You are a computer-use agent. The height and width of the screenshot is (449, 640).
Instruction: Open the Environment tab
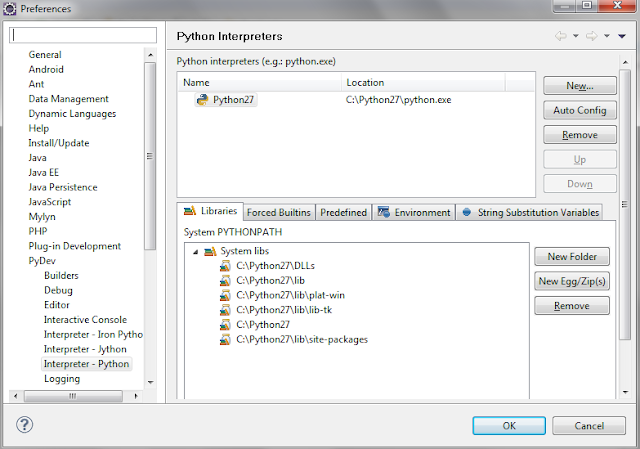(x=414, y=213)
